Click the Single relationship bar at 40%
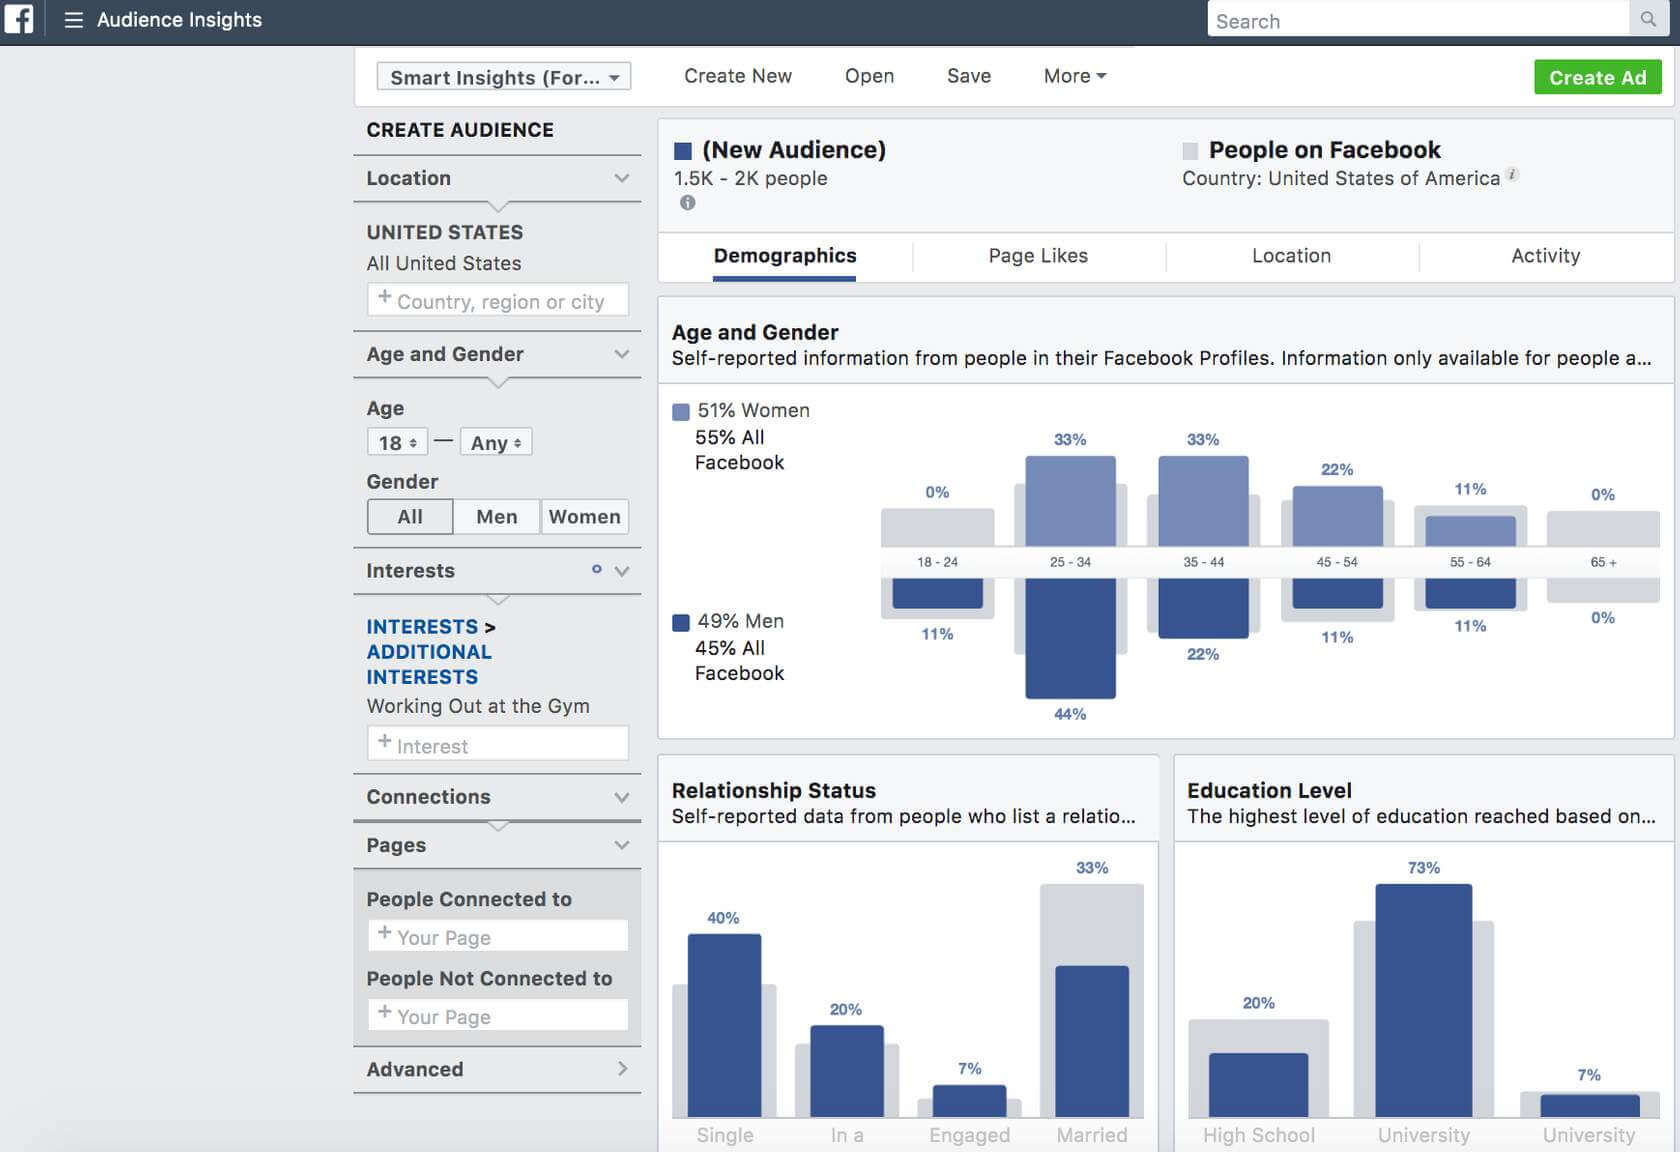1680x1152 pixels. pos(724,1025)
